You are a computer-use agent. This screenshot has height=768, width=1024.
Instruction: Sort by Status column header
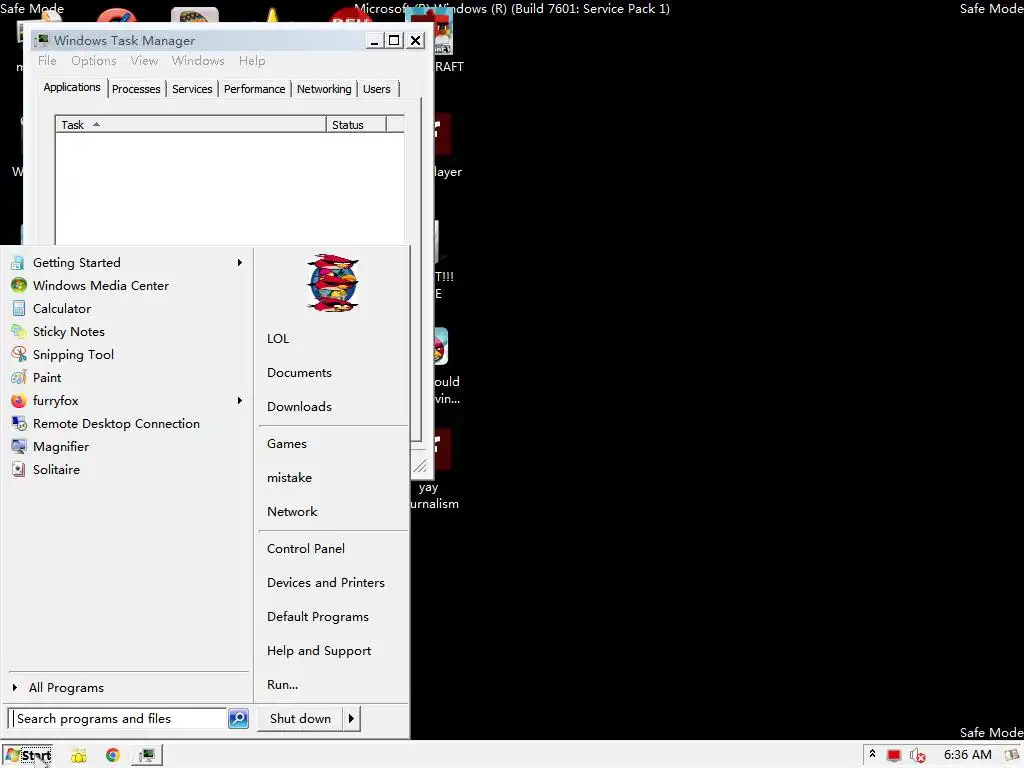pos(356,125)
